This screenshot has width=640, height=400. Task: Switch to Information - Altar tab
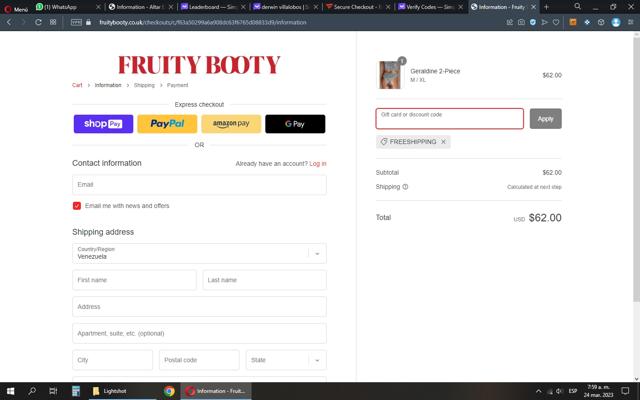140,7
